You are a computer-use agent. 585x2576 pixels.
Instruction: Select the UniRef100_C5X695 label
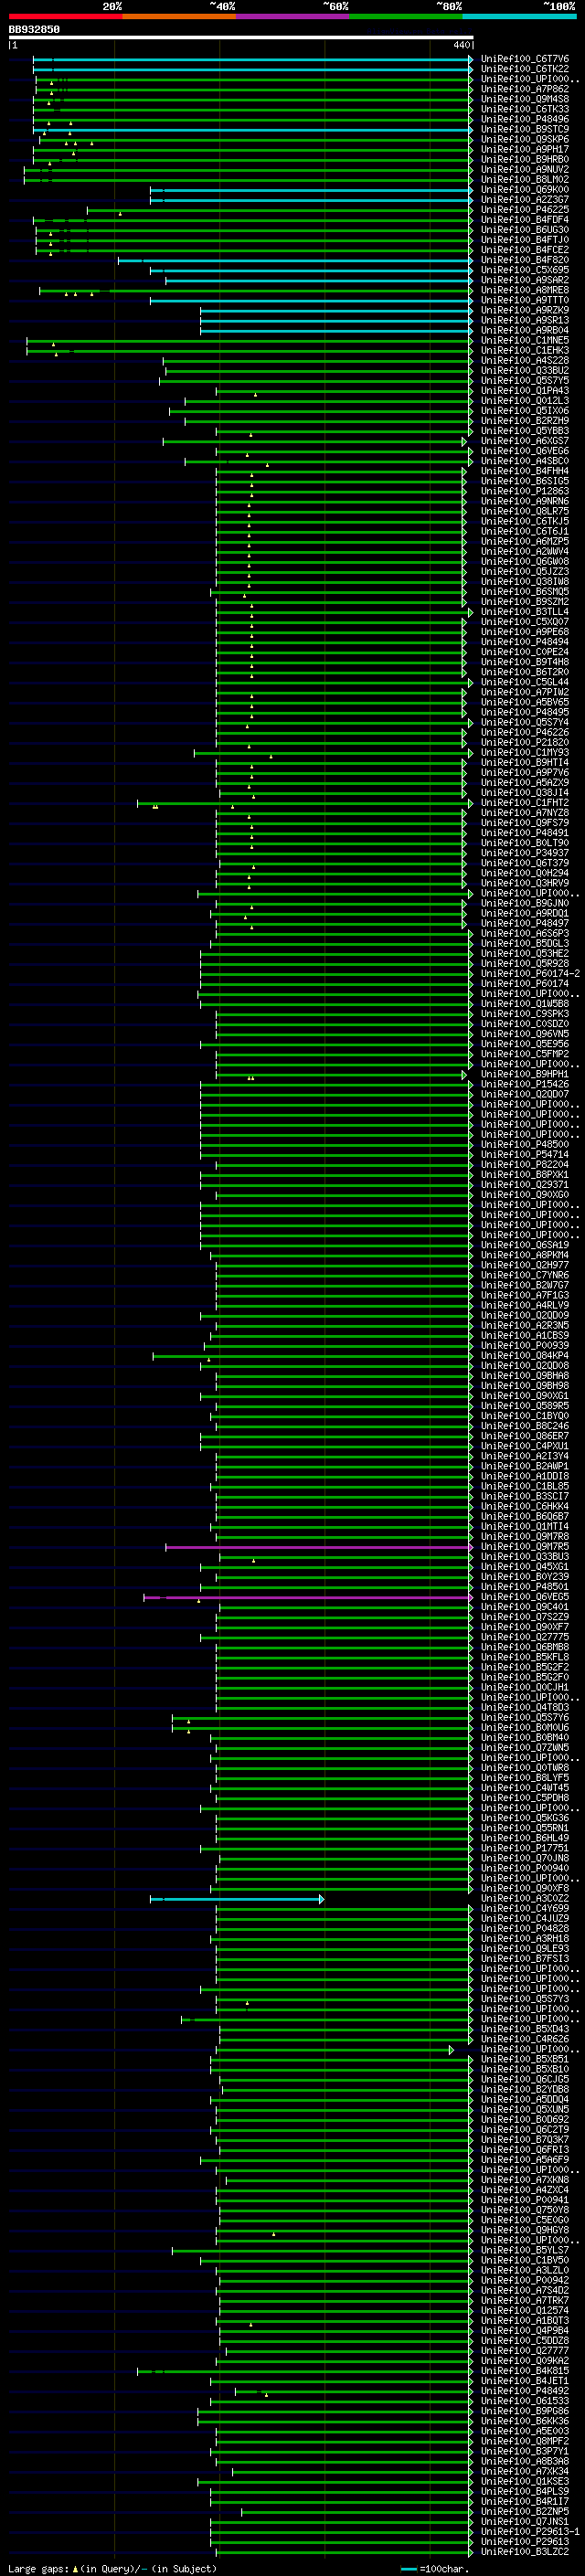point(524,270)
